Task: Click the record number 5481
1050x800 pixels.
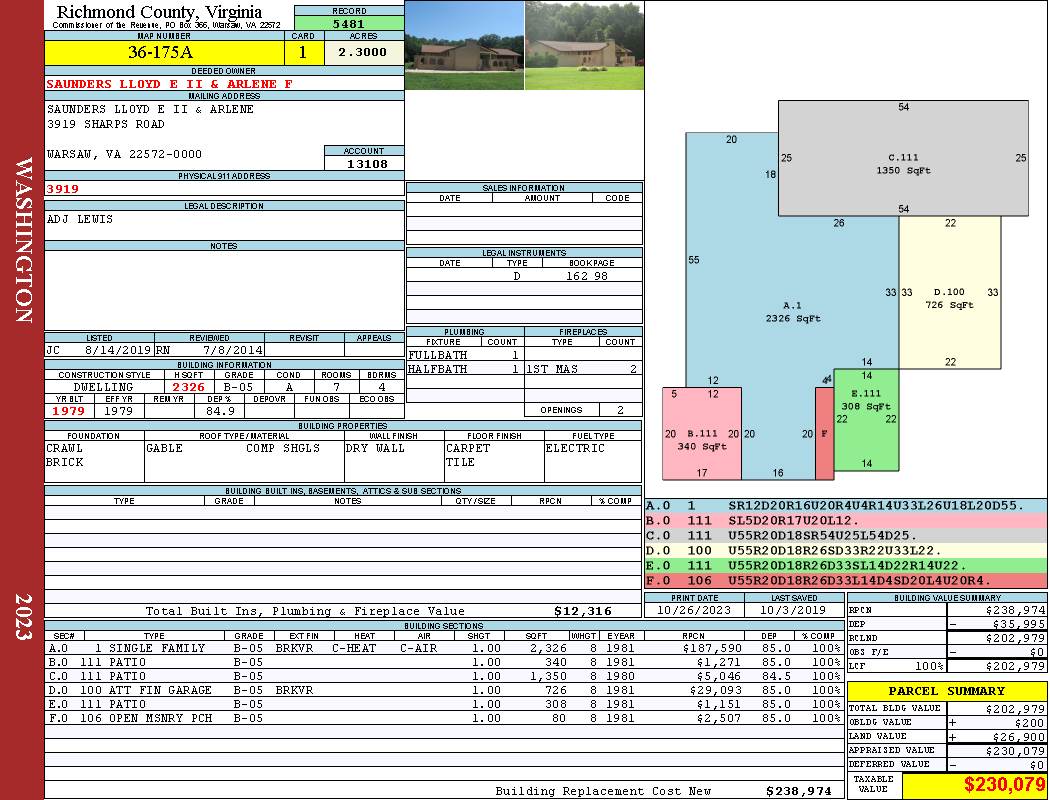Action: (349, 23)
